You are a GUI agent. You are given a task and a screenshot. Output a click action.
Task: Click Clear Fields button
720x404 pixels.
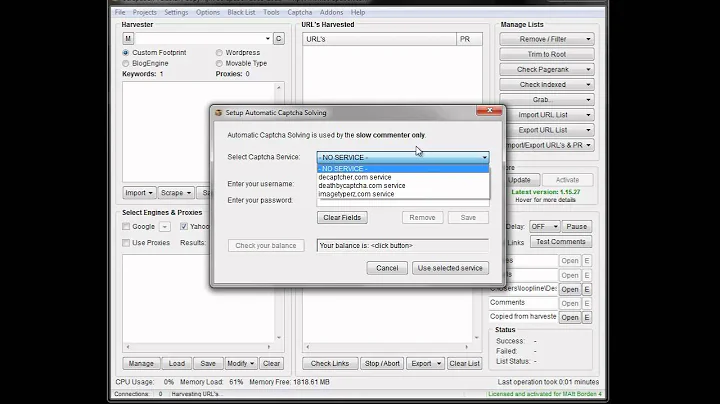click(x=342, y=218)
